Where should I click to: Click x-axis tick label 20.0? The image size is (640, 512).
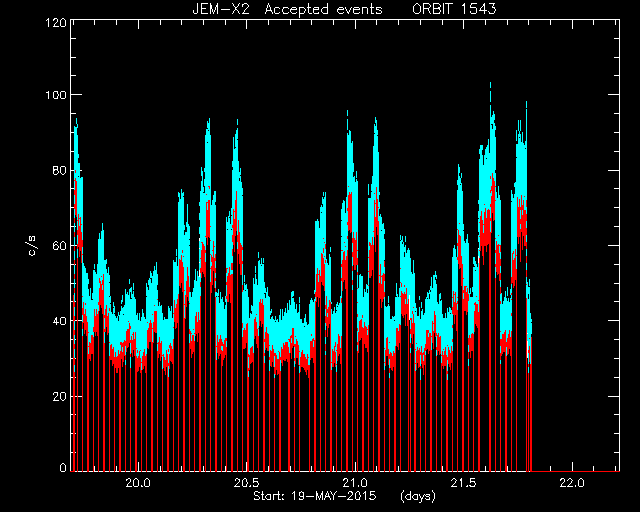[x=138, y=483]
